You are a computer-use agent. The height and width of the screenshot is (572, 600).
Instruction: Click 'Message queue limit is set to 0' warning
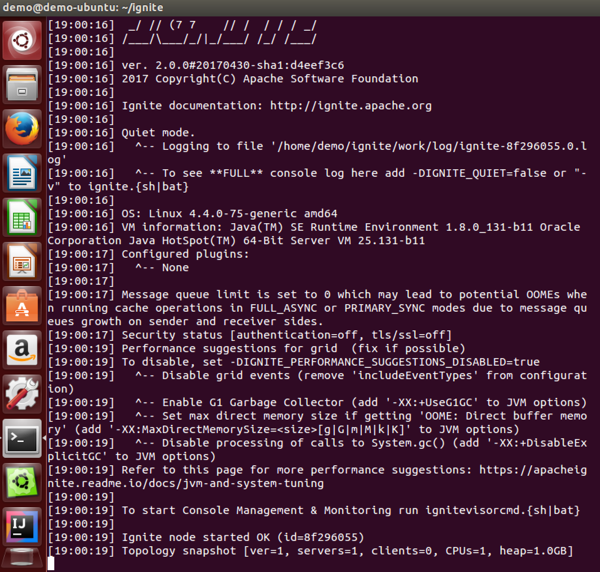(x=226, y=295)
